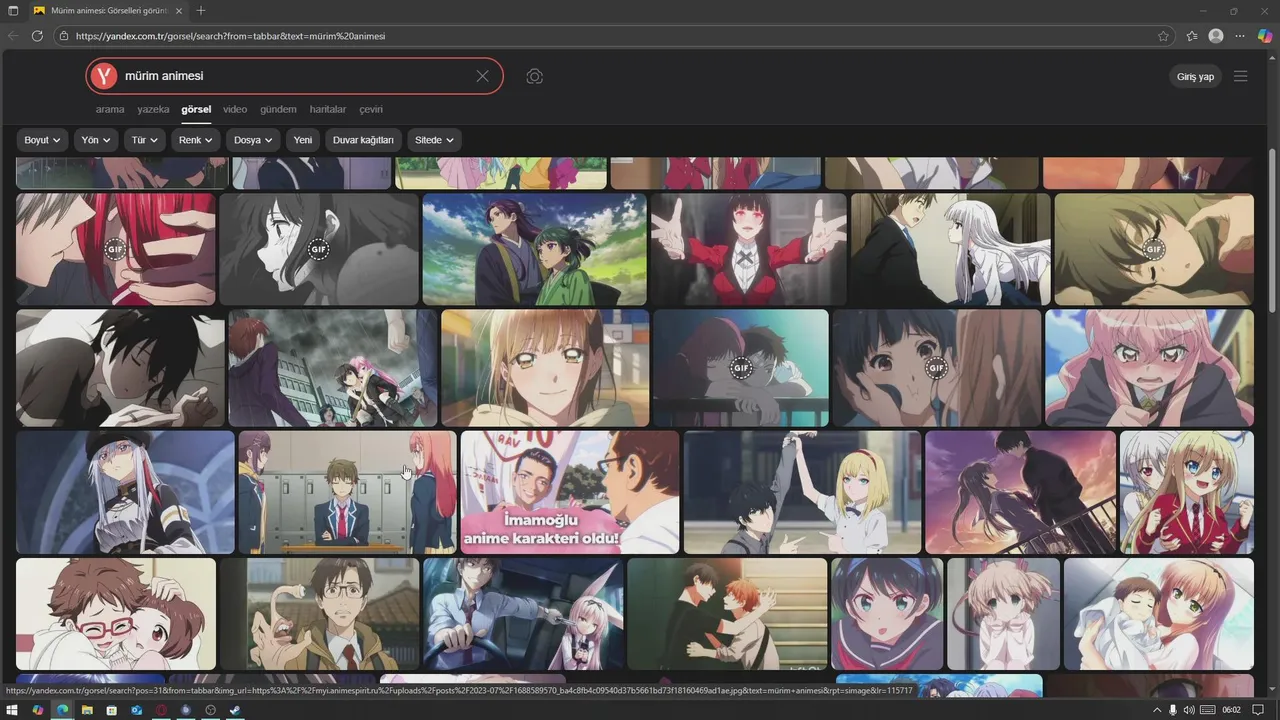This screenshot has width=1280, height=720.
Task: Open Microsoft Store from the taskbar
Action: (x=111, y=710)
